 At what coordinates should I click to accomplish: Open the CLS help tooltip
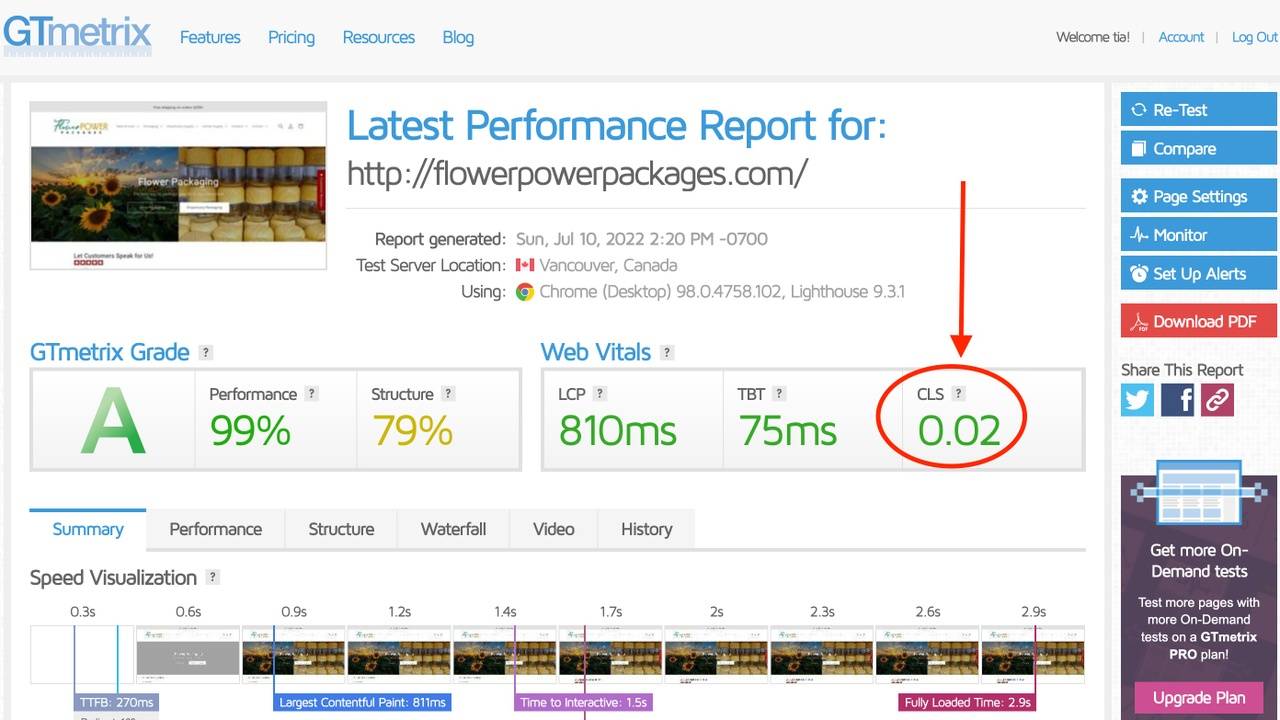(x=961, y=393)
